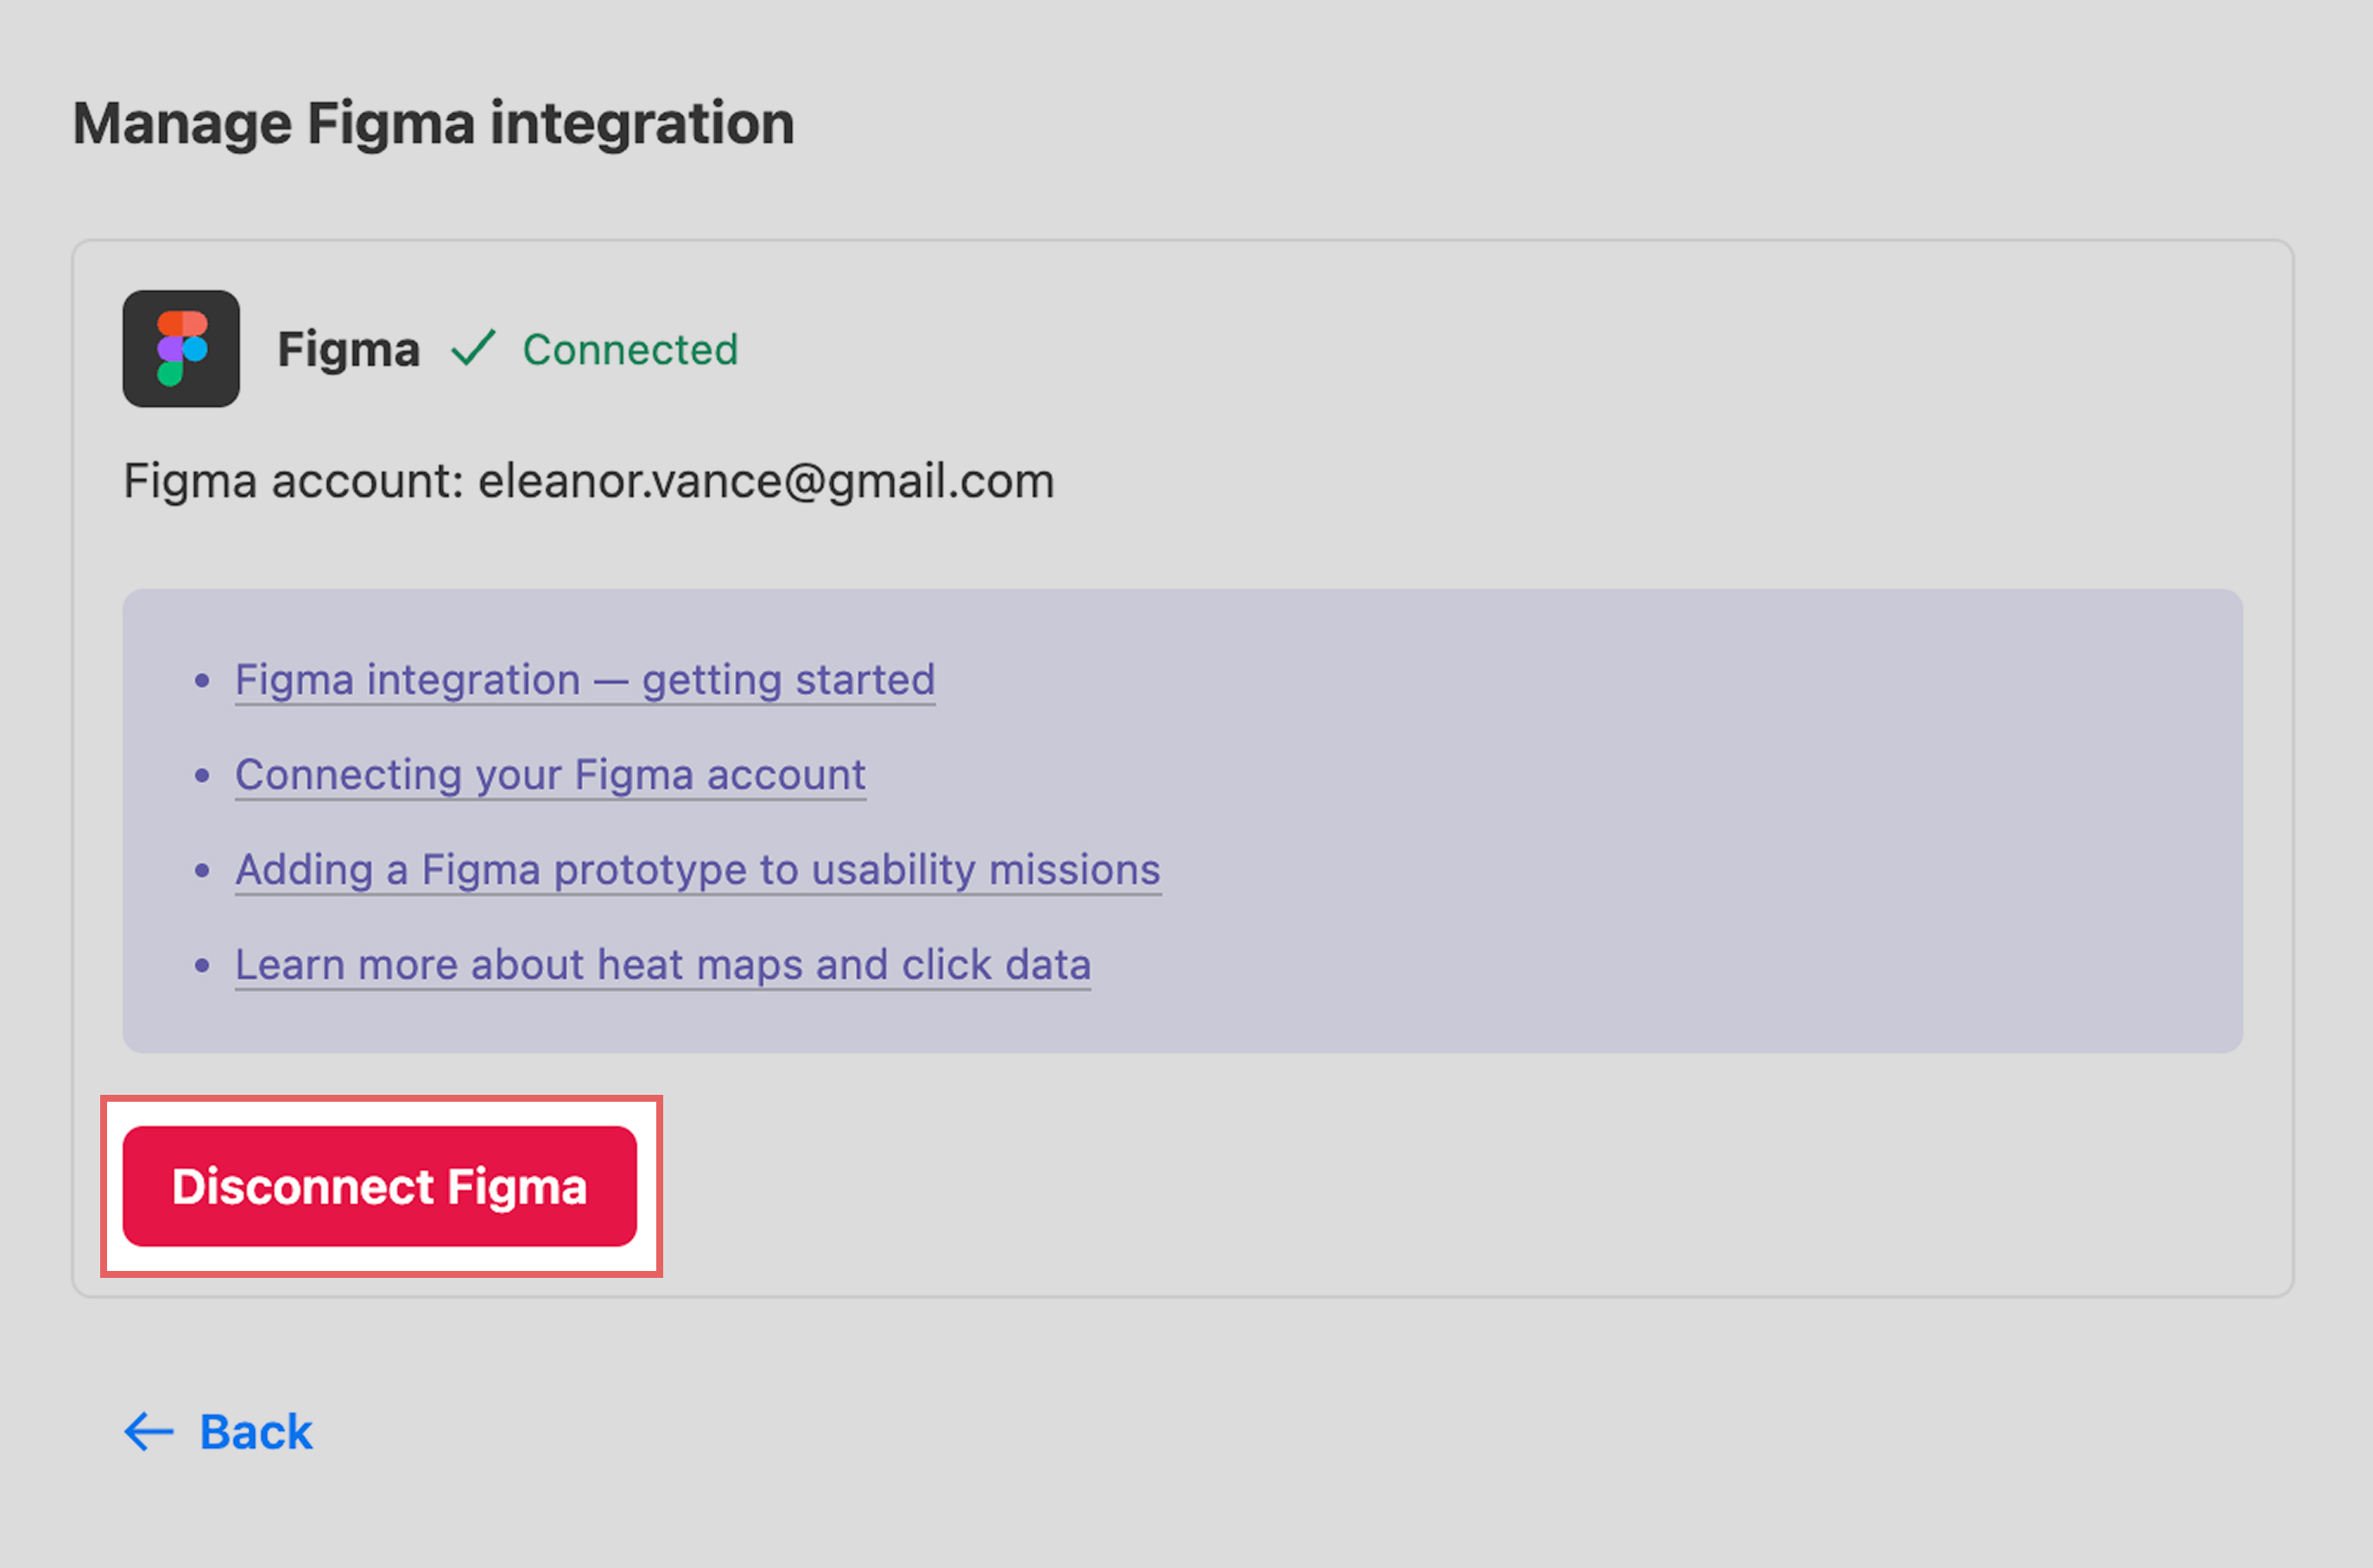Click the green Connected checkmark icon
The width and height of the screenshot is (2373, 1568).
473,349
